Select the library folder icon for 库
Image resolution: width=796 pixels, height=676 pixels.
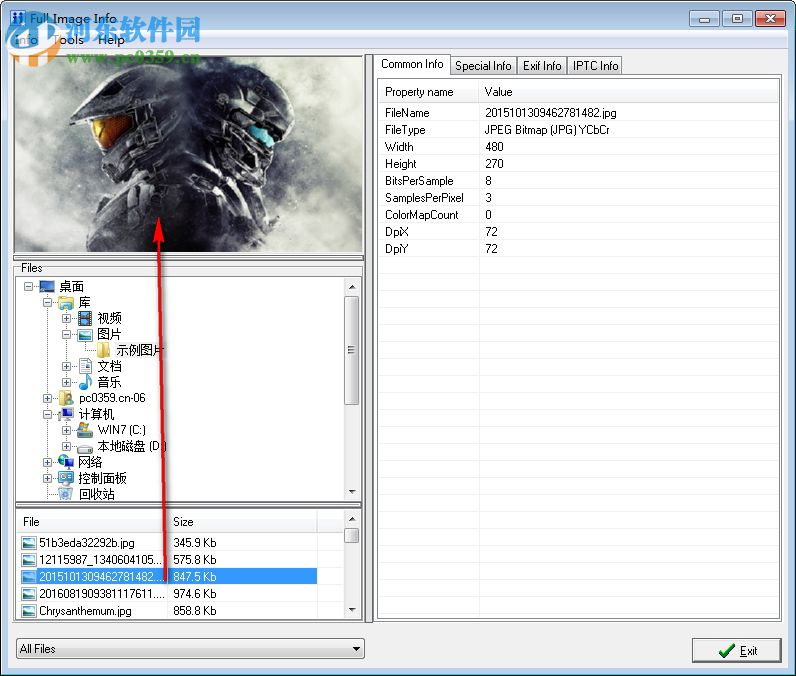(66, 303)
